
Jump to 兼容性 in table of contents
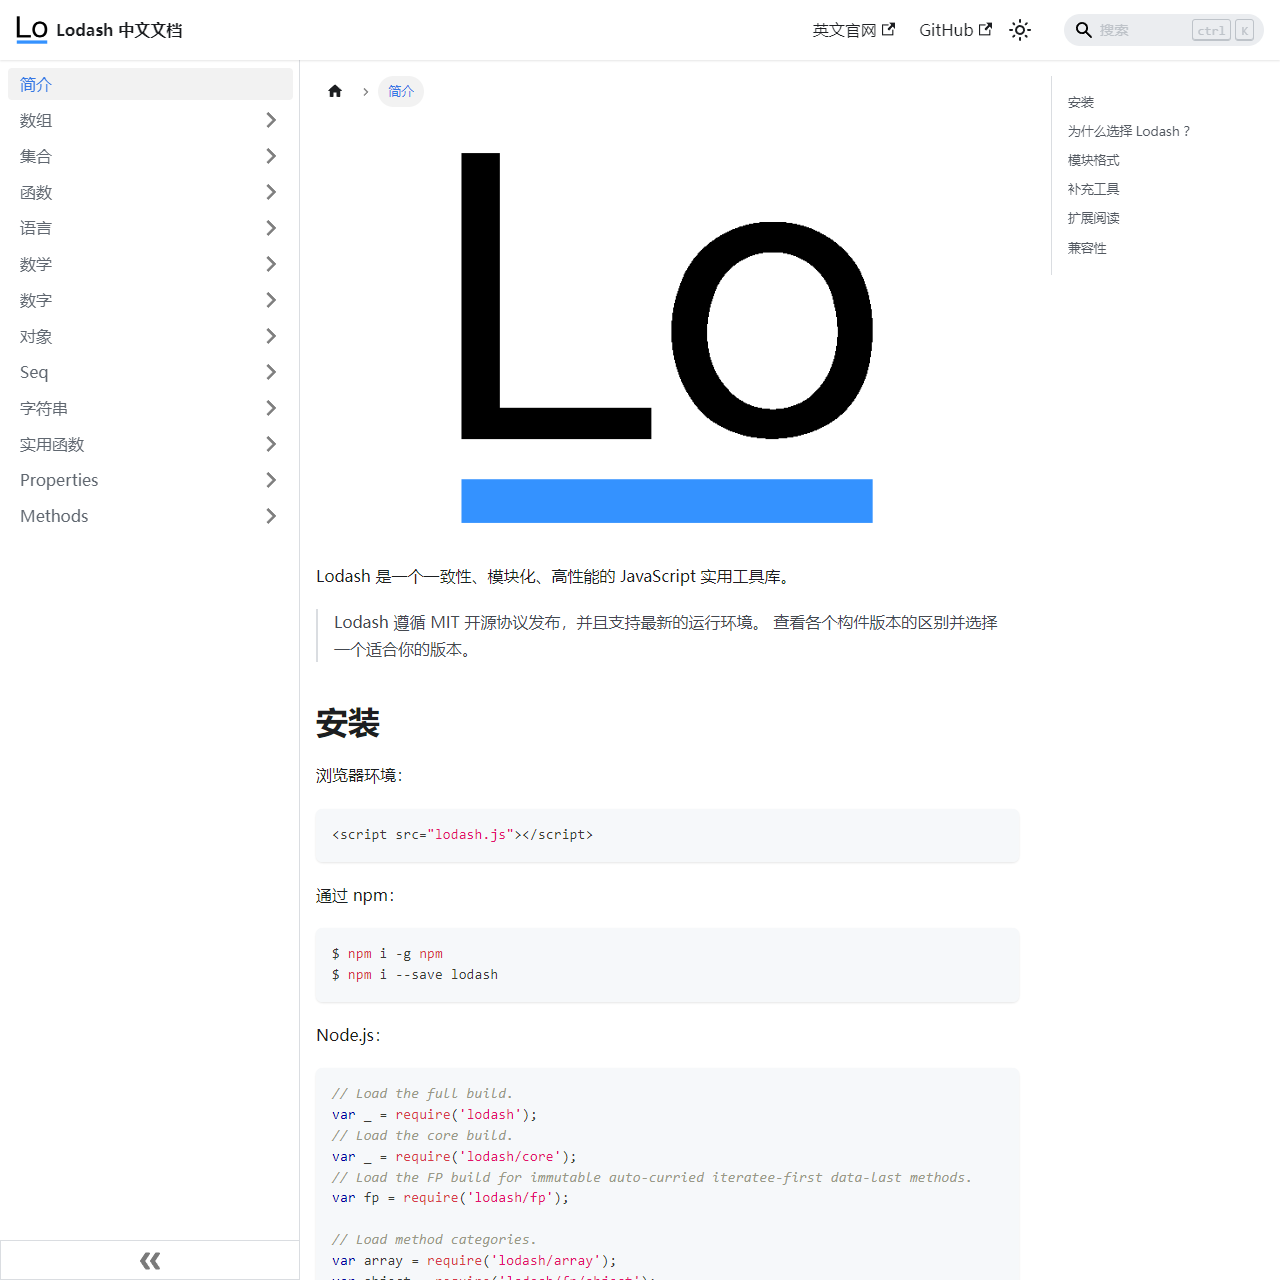(1087, 248)
